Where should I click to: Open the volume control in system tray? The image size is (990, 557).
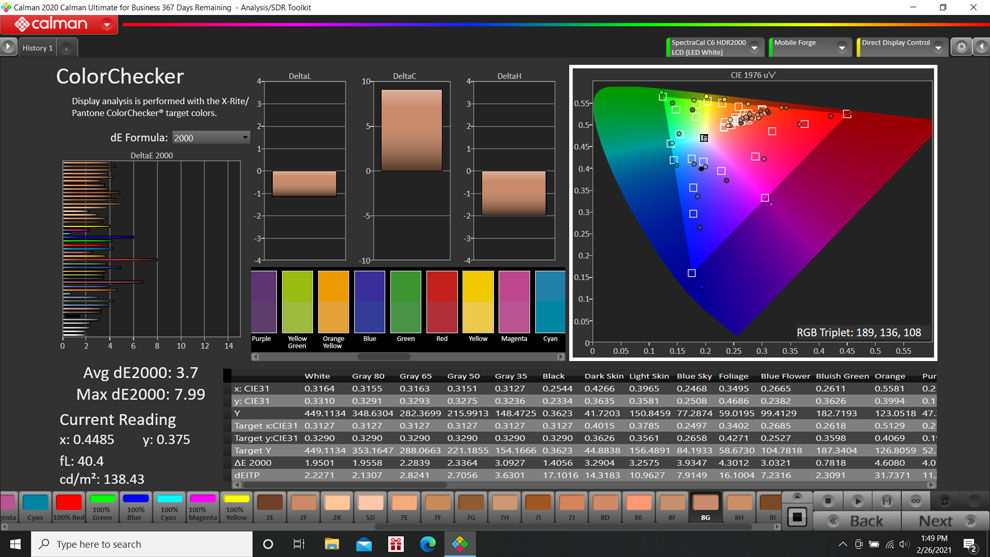904,544
